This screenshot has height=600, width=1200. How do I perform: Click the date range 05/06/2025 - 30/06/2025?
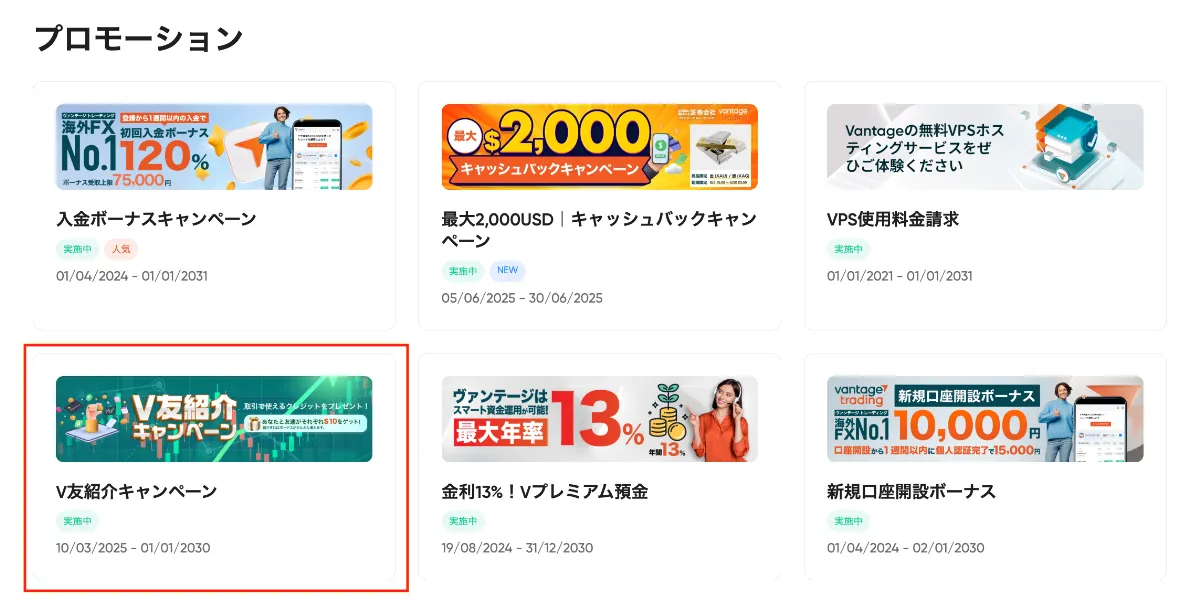[x=522, y=298]
